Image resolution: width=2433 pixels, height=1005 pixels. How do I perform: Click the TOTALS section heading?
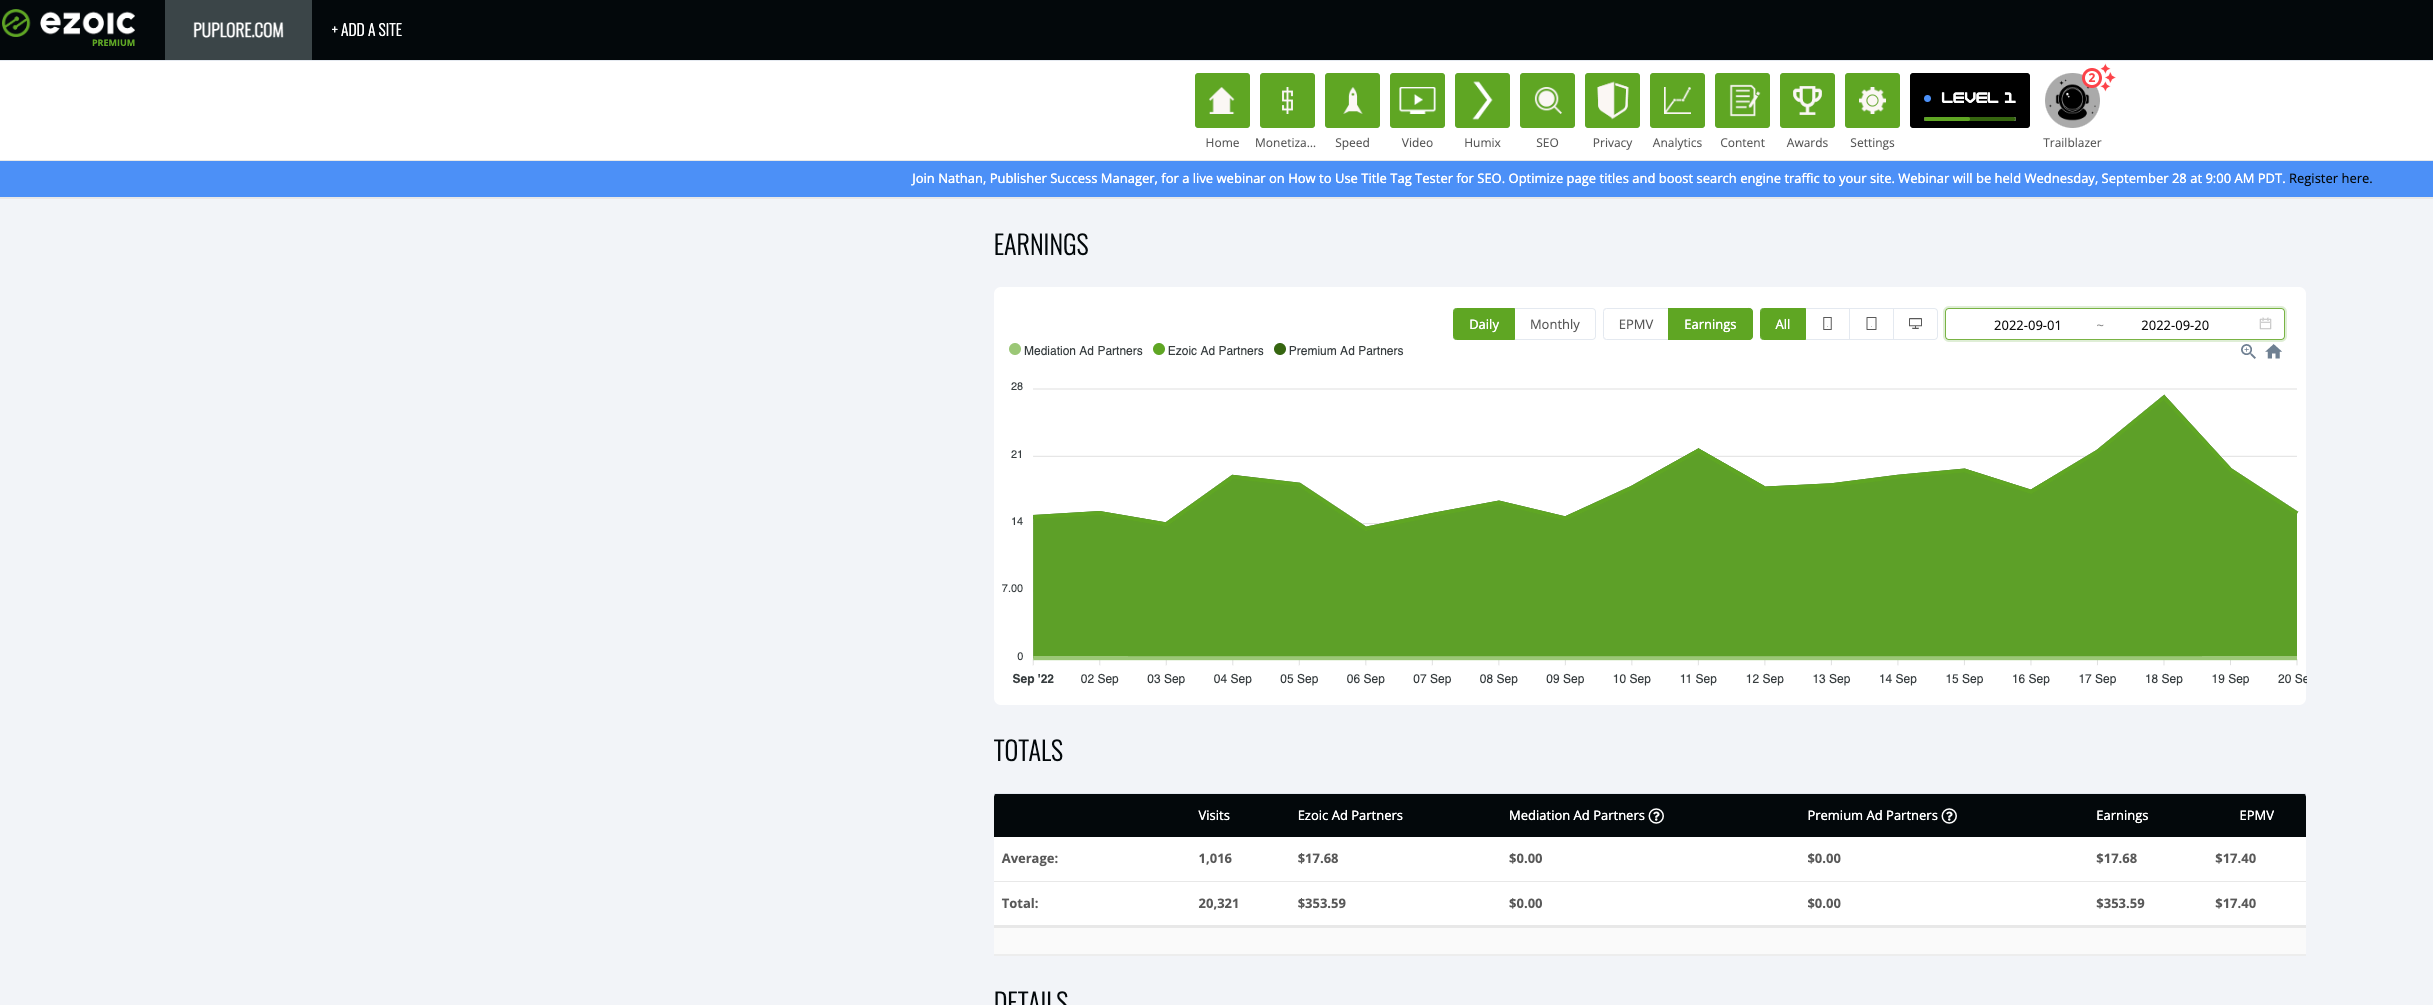1028,751
